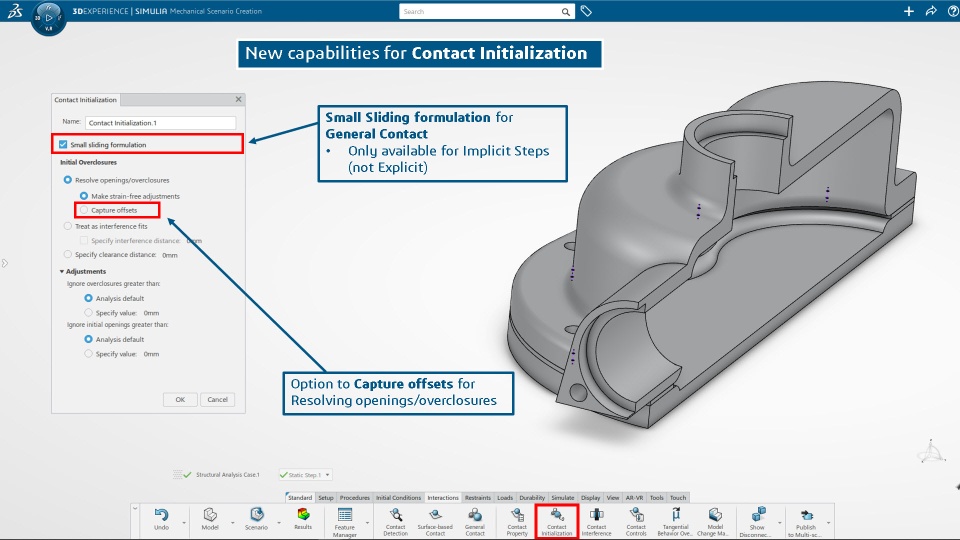Expand the left side panel arrow
The height and width of the screenshot is (540, 960).
tap(5, 263)
